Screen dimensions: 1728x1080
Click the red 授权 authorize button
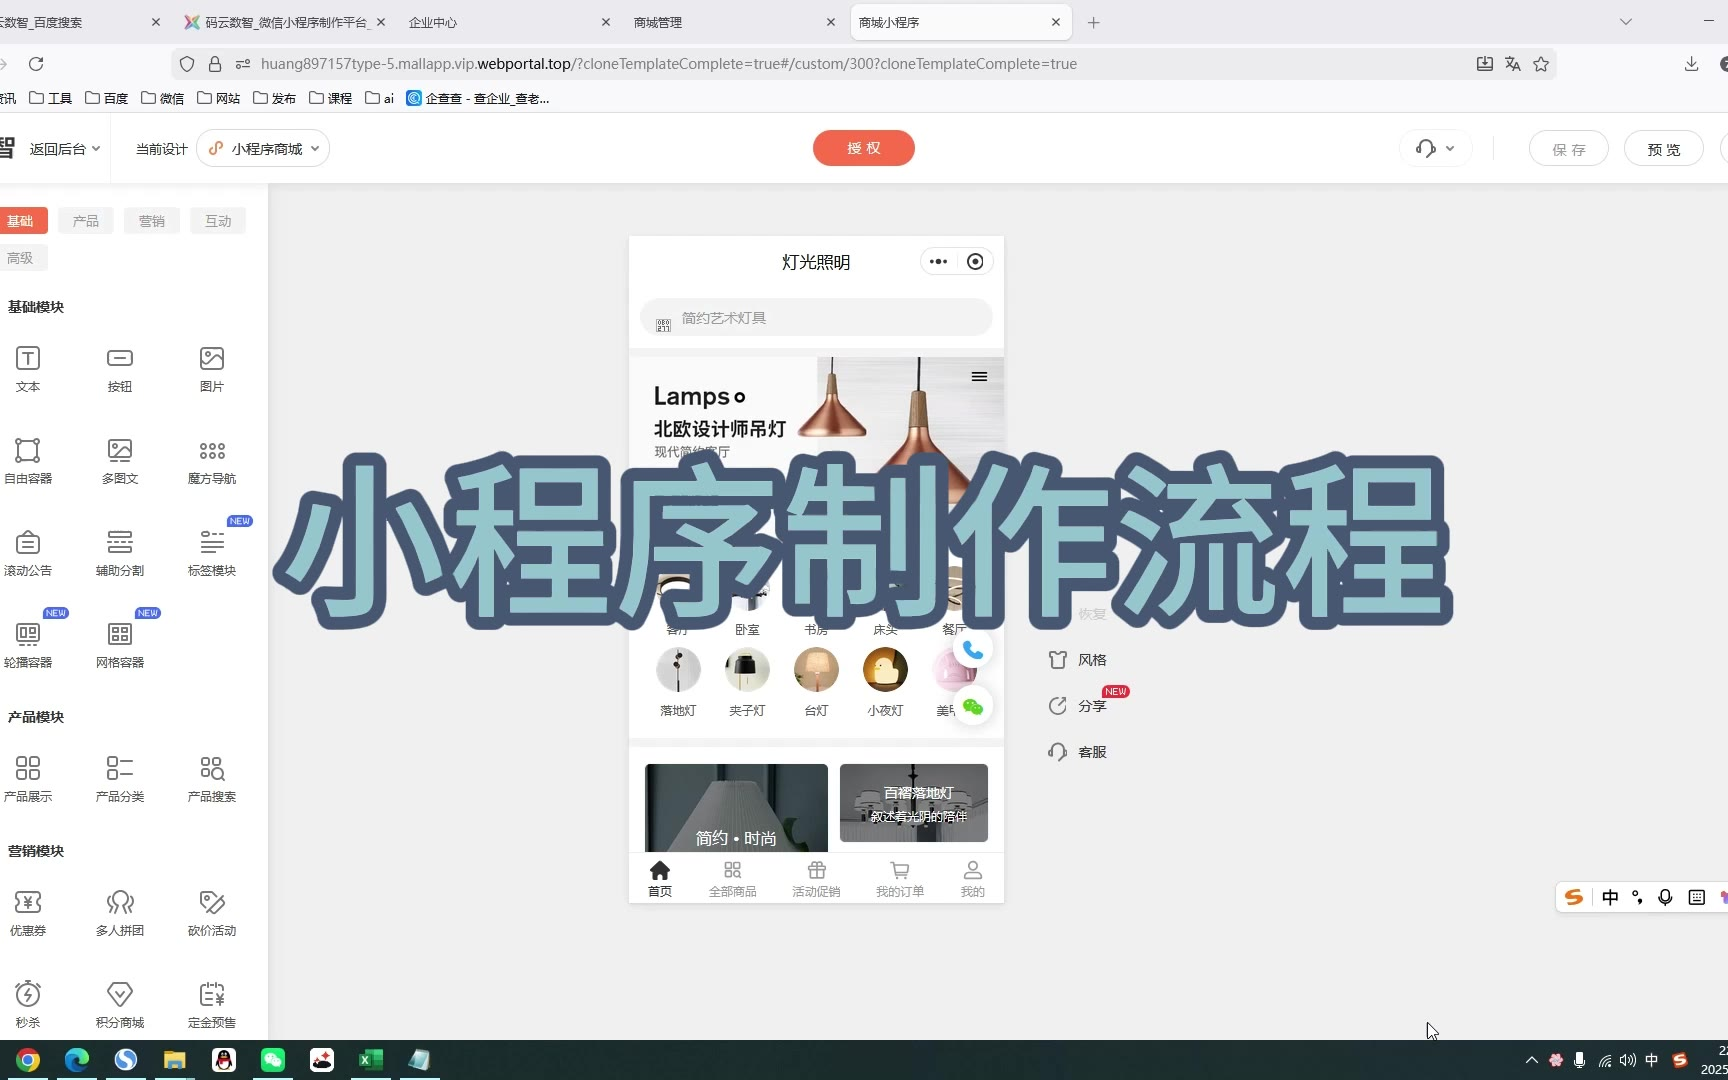click(864, 148)
